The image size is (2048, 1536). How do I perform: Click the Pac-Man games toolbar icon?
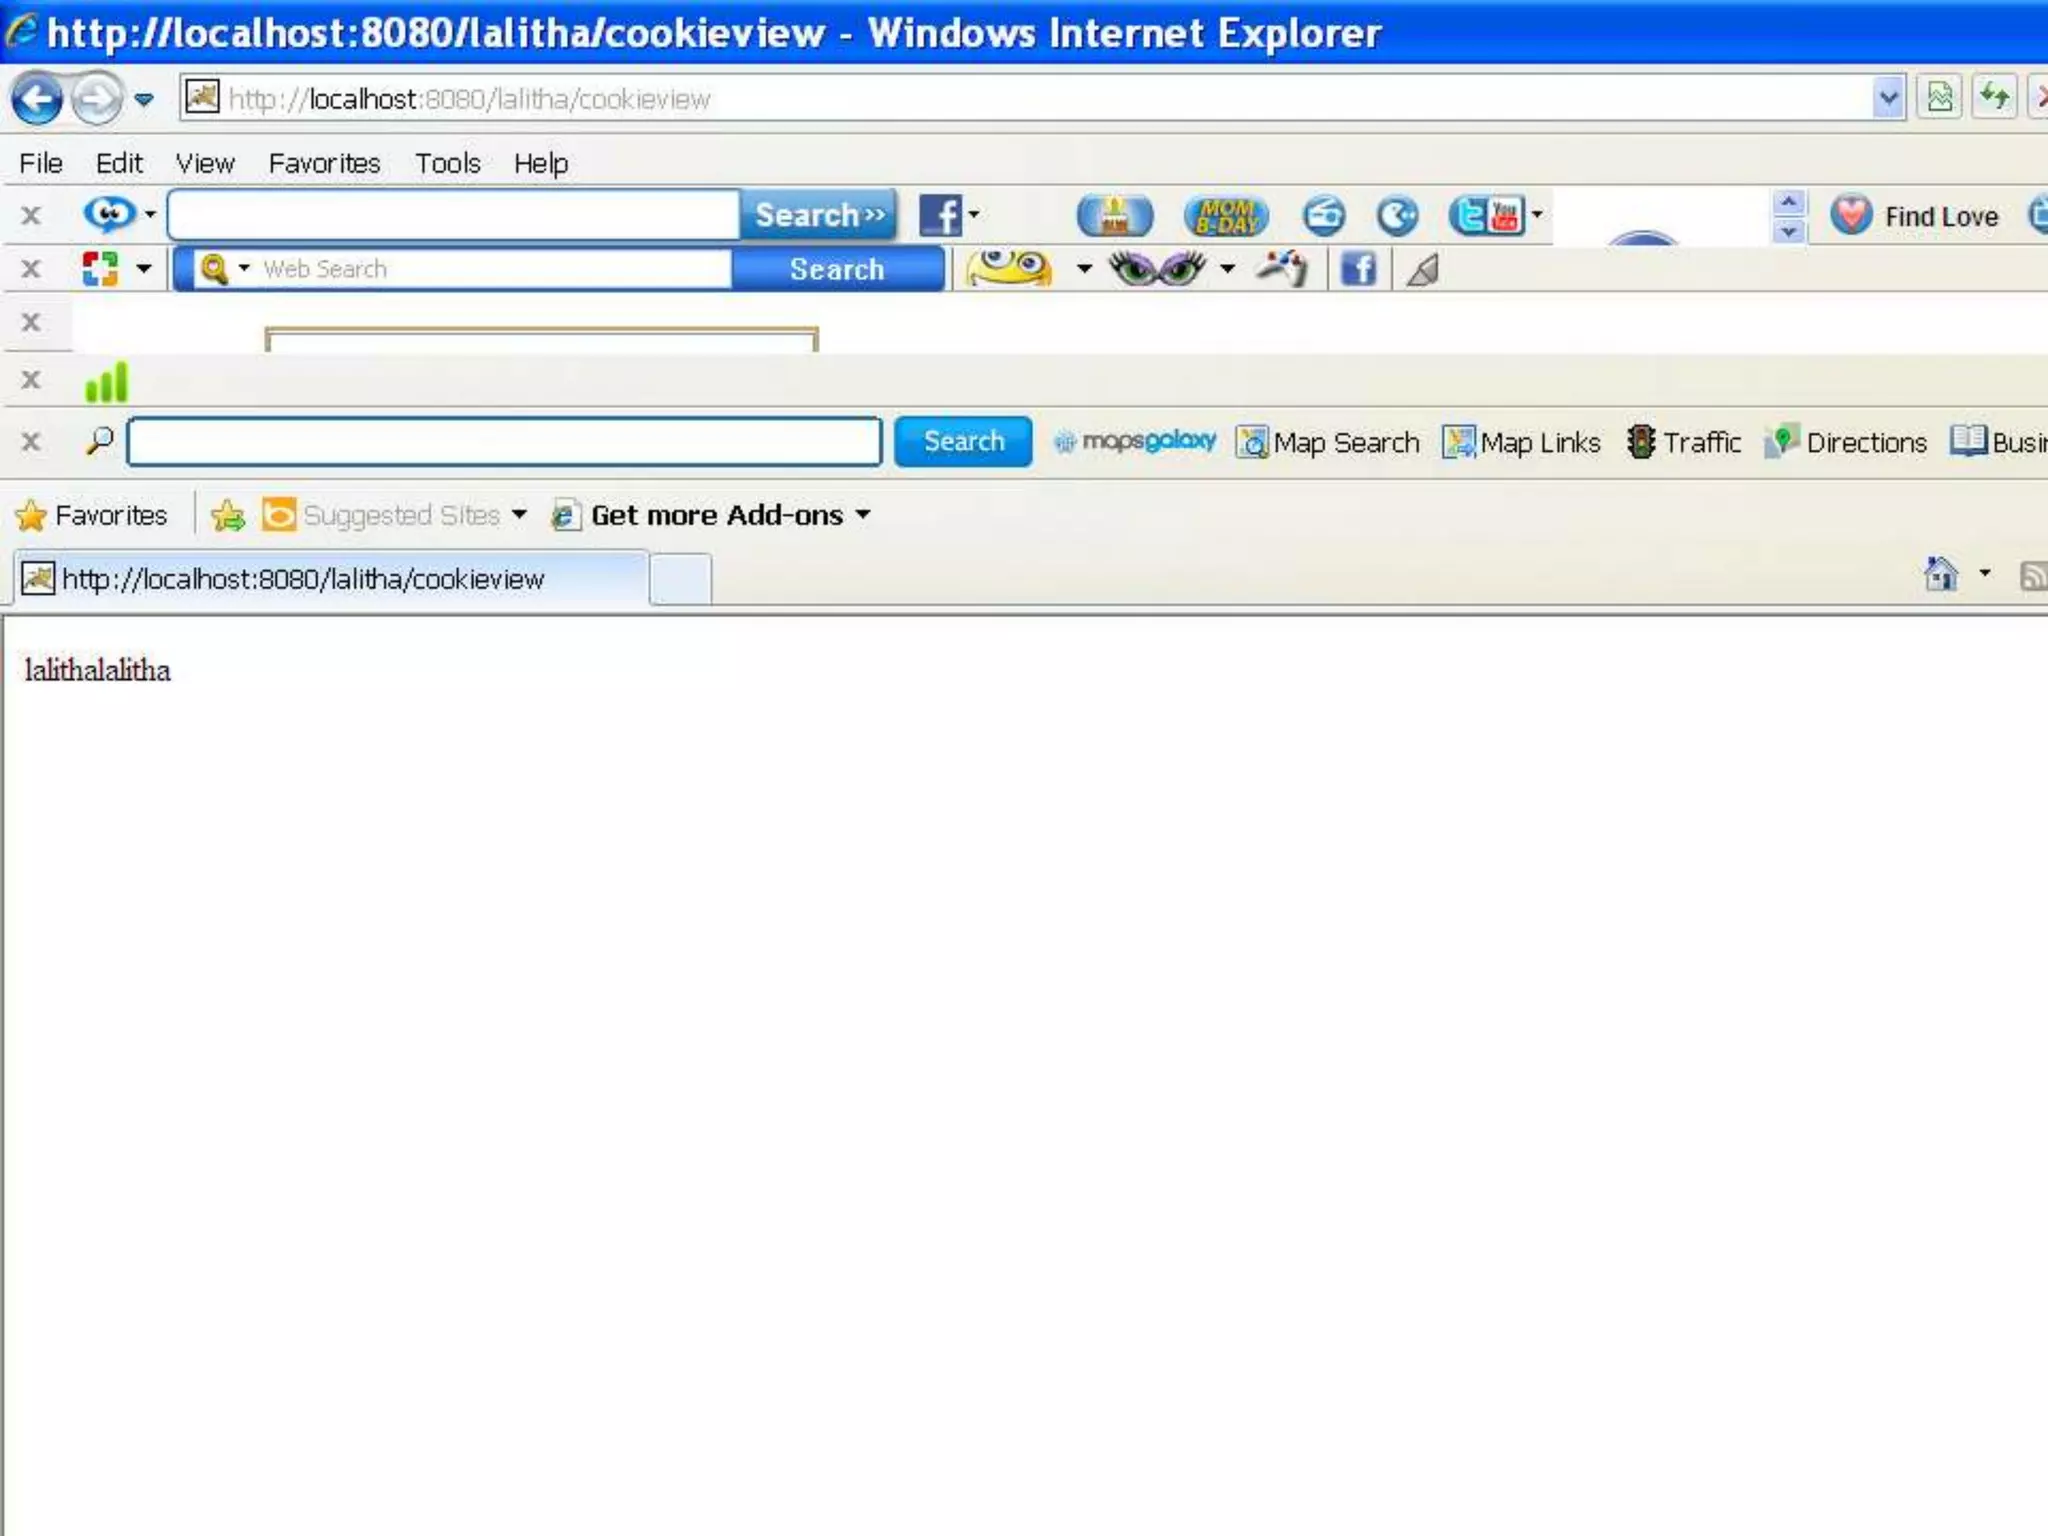pos(1397,215)
